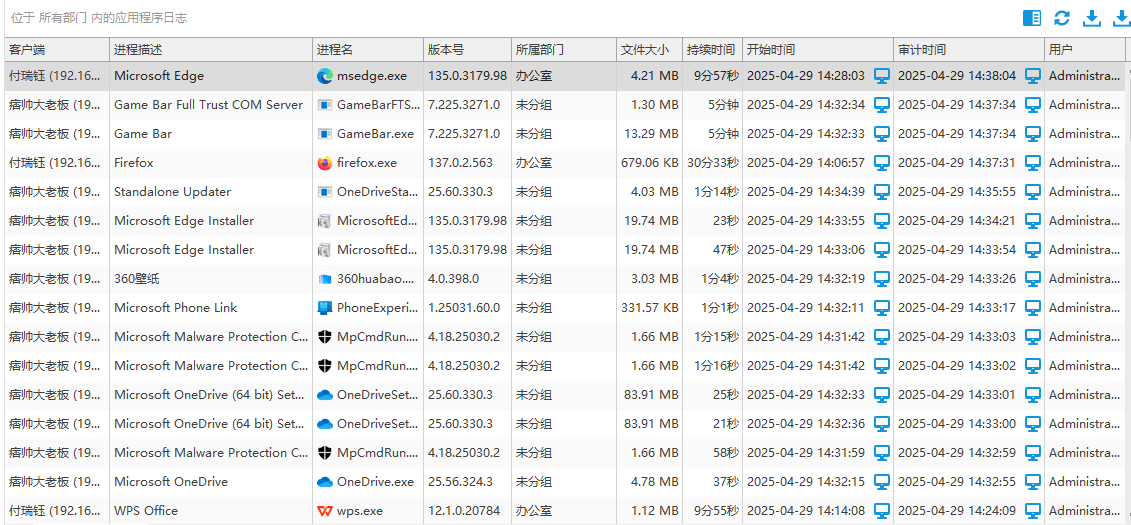Click the OneDrive.exe cloud icon
This screenshot has height=525, width=1131.
click(x=325, y=482)
